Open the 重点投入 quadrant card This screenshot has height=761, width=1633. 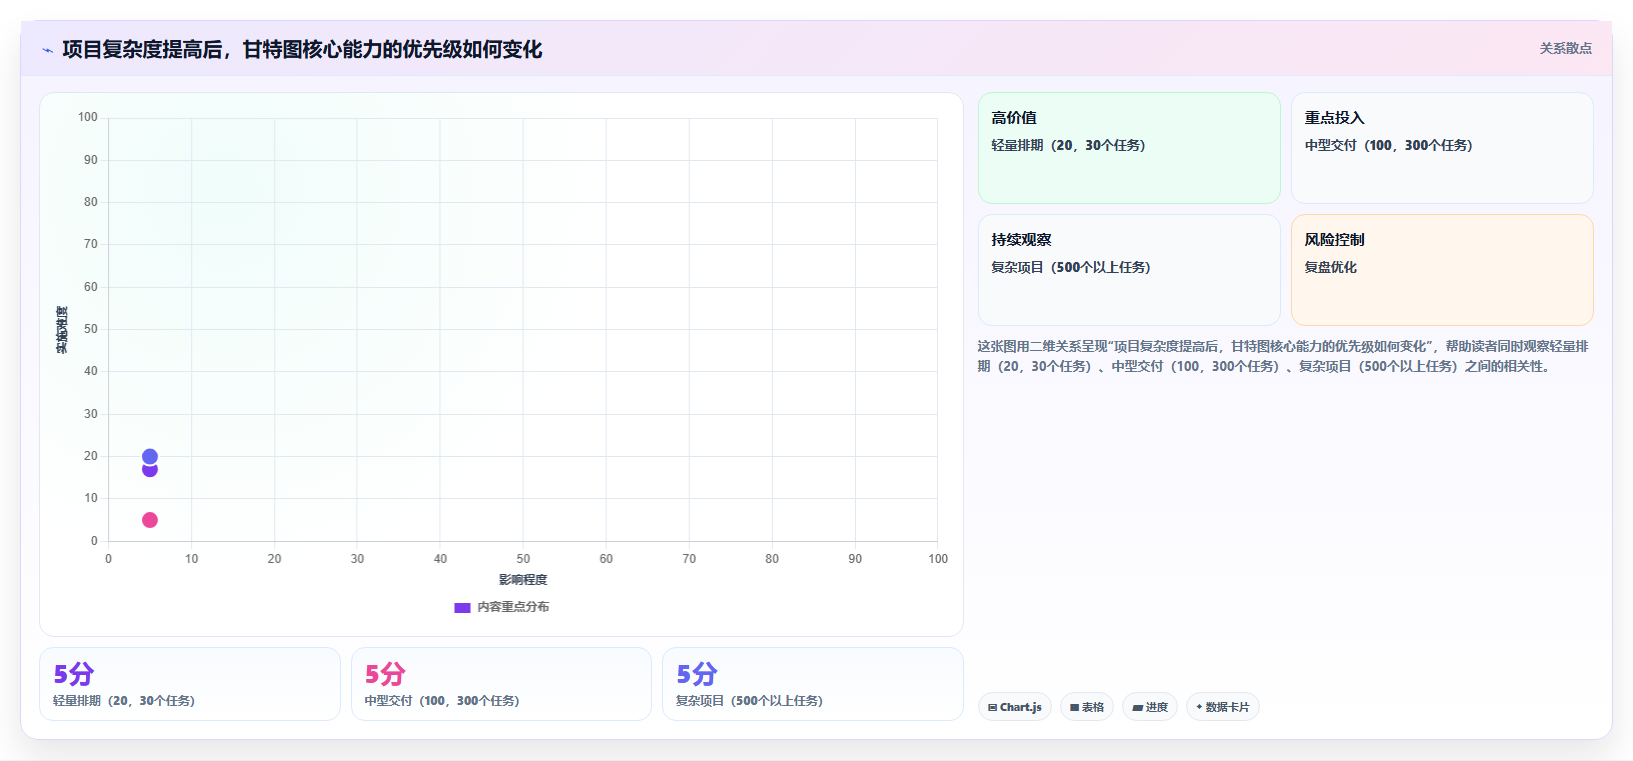coord(1442,148)
